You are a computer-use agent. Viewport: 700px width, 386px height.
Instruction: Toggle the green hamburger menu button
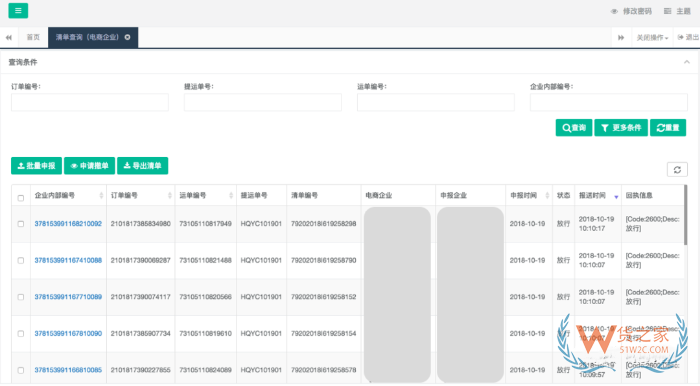pyautogui.click(x=18, y=10)
